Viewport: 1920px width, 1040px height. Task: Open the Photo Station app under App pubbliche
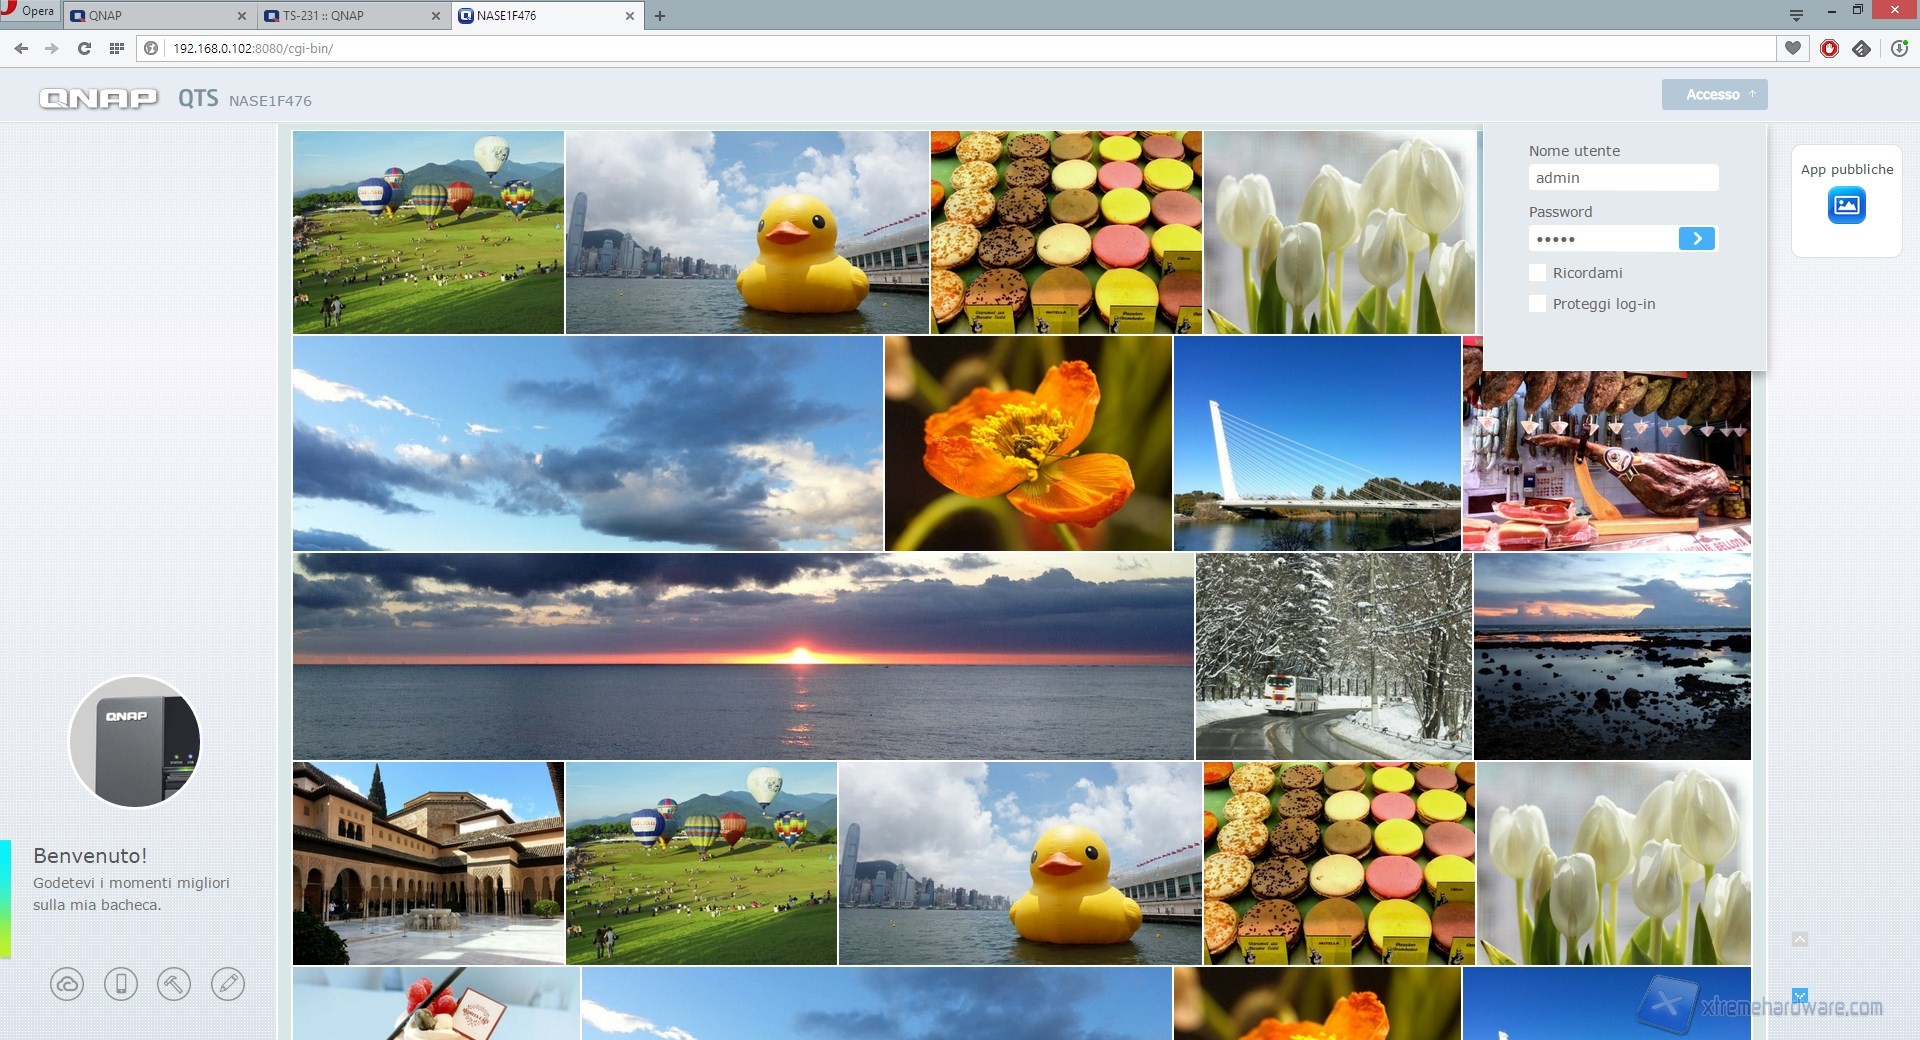(x=1846, y=206)
